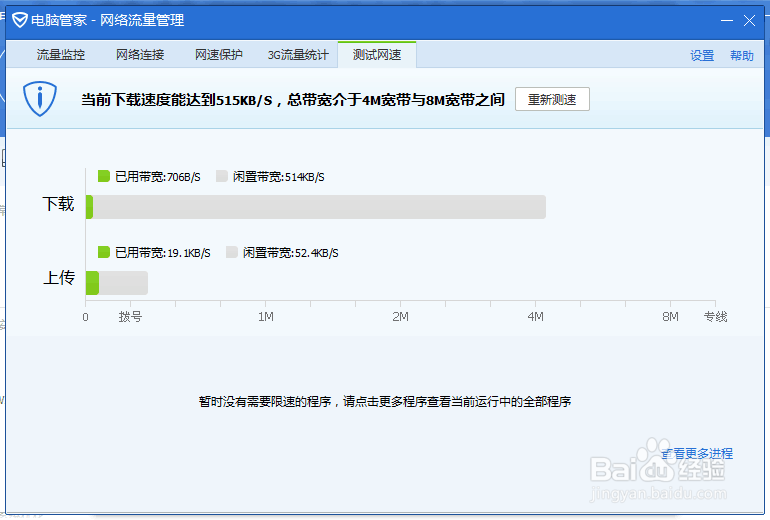Click the 专线 axis label
Image resolution: width=770 pixels, height=520 pixels.
[715, 317]
